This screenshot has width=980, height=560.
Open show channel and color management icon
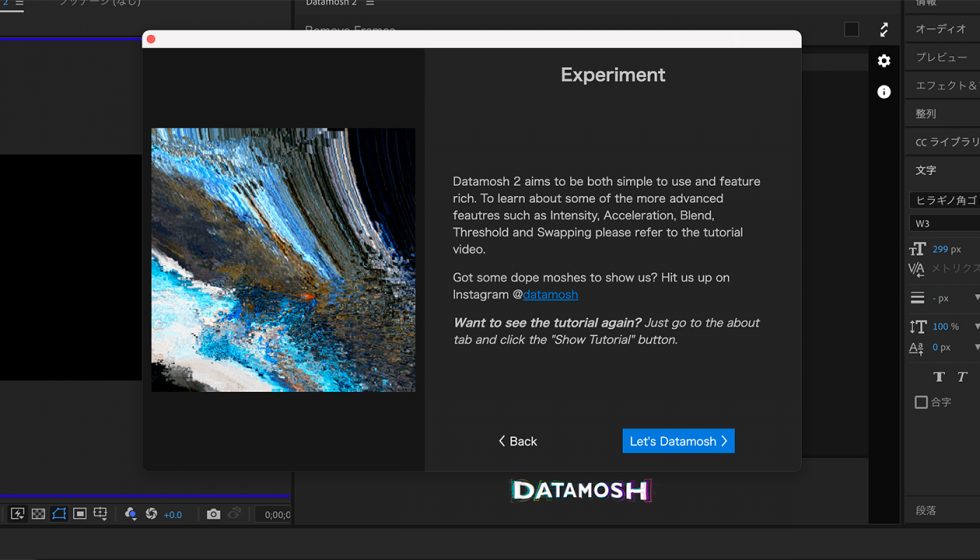[131, 514]
